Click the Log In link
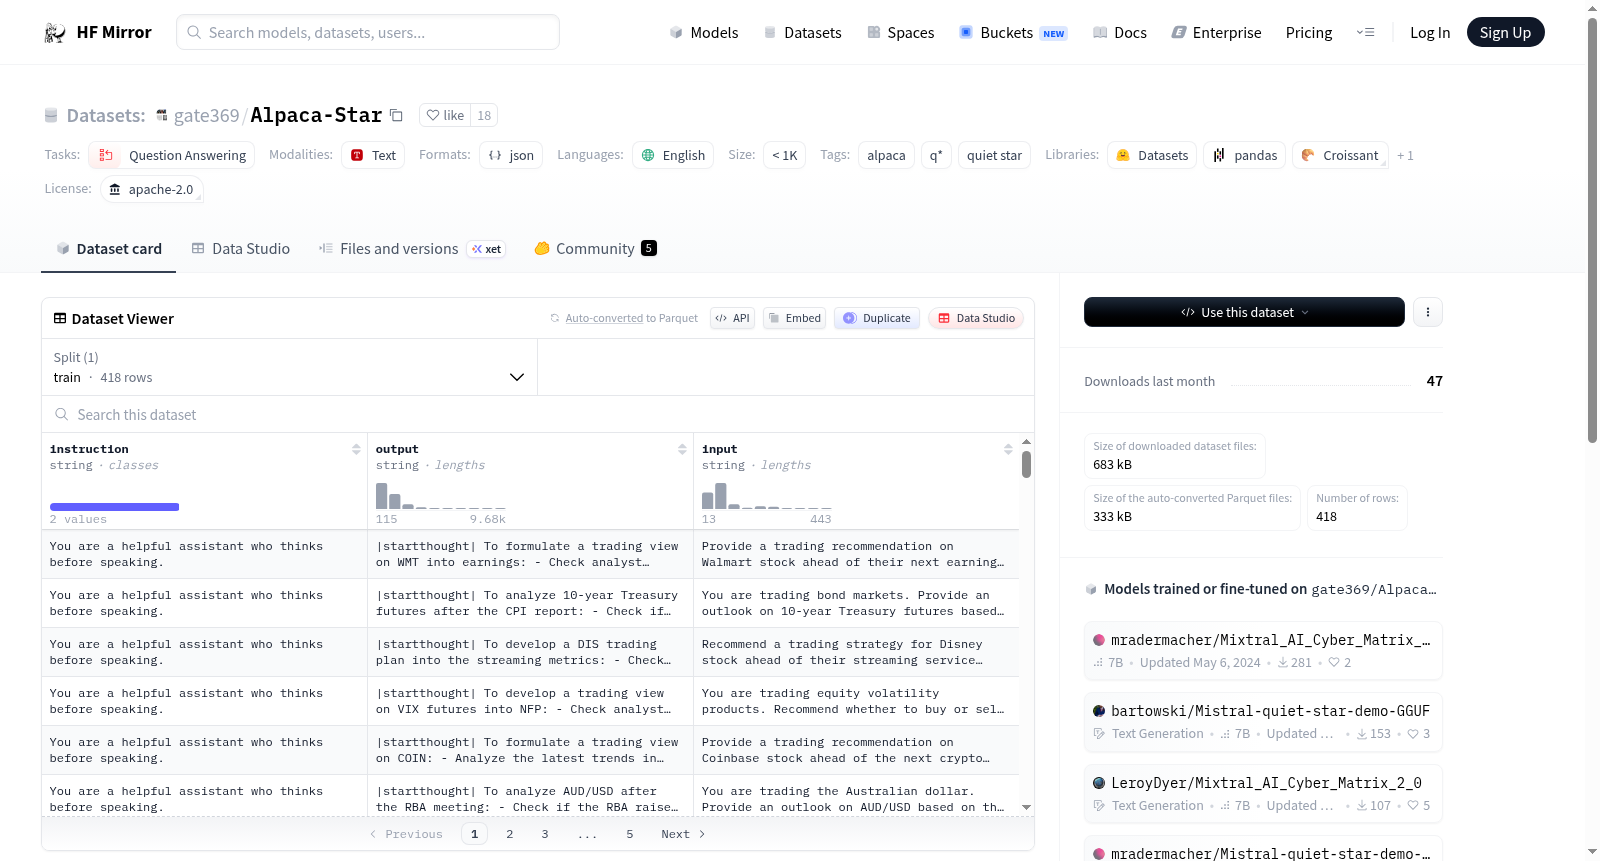Viewport: 1600px width, 861px height. 1430,33
